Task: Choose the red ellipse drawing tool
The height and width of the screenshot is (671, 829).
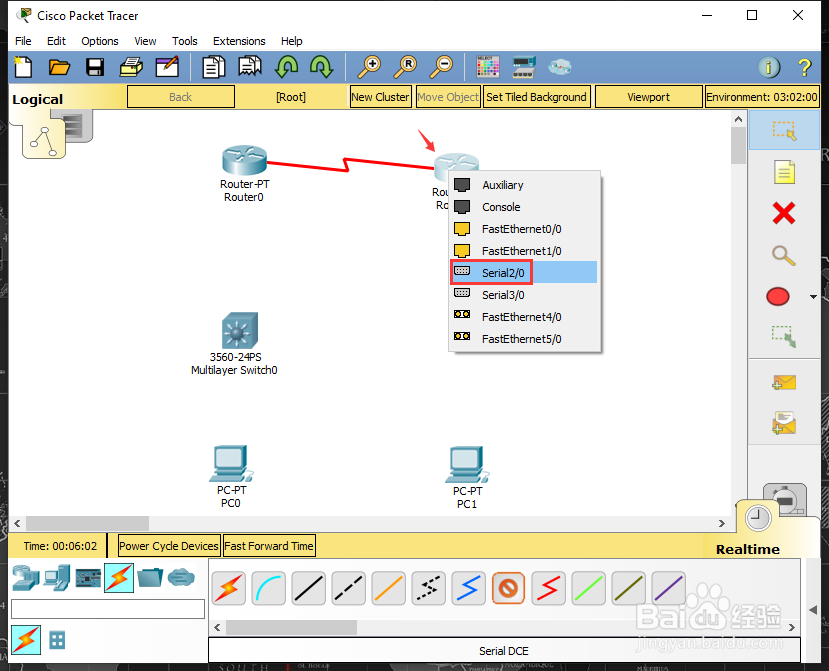Action: (x=778, y=297)
